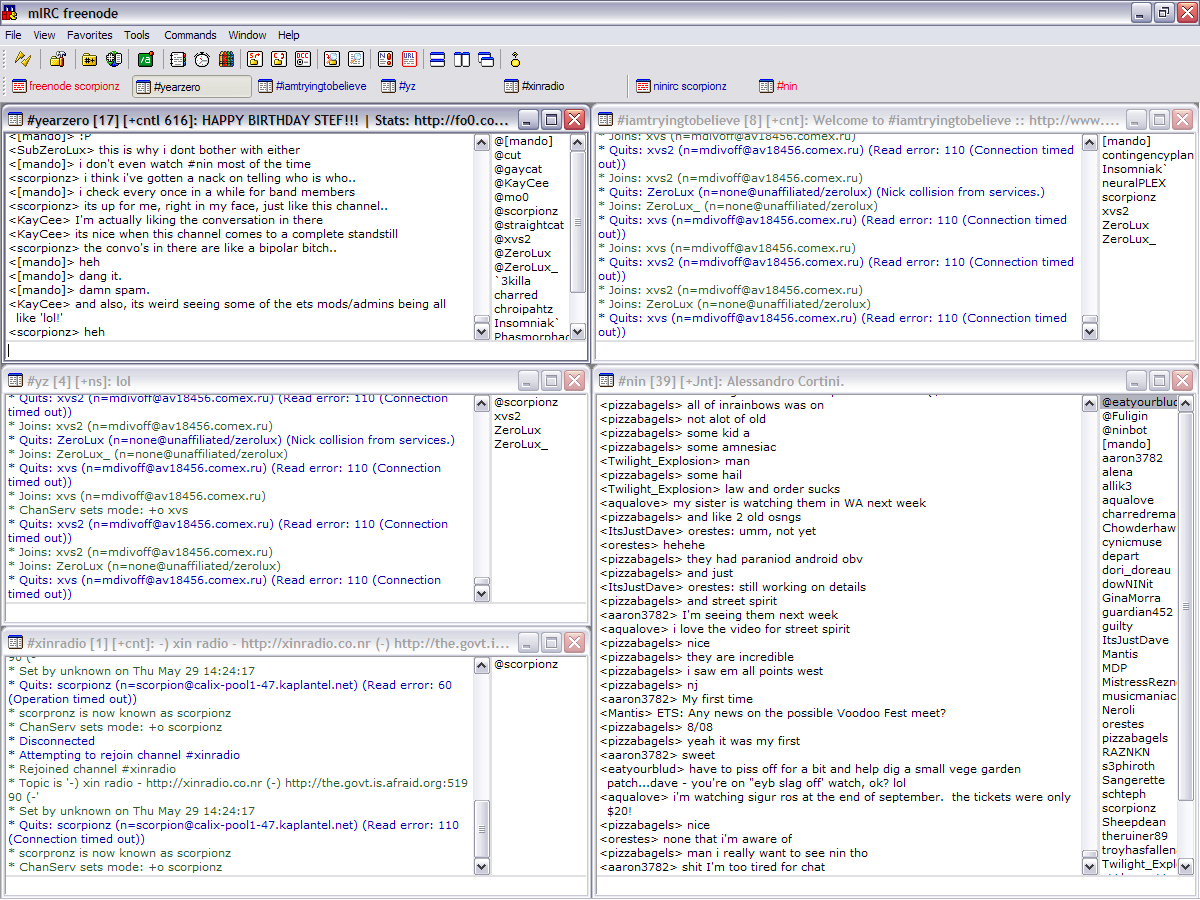Open the View menu

44,35
